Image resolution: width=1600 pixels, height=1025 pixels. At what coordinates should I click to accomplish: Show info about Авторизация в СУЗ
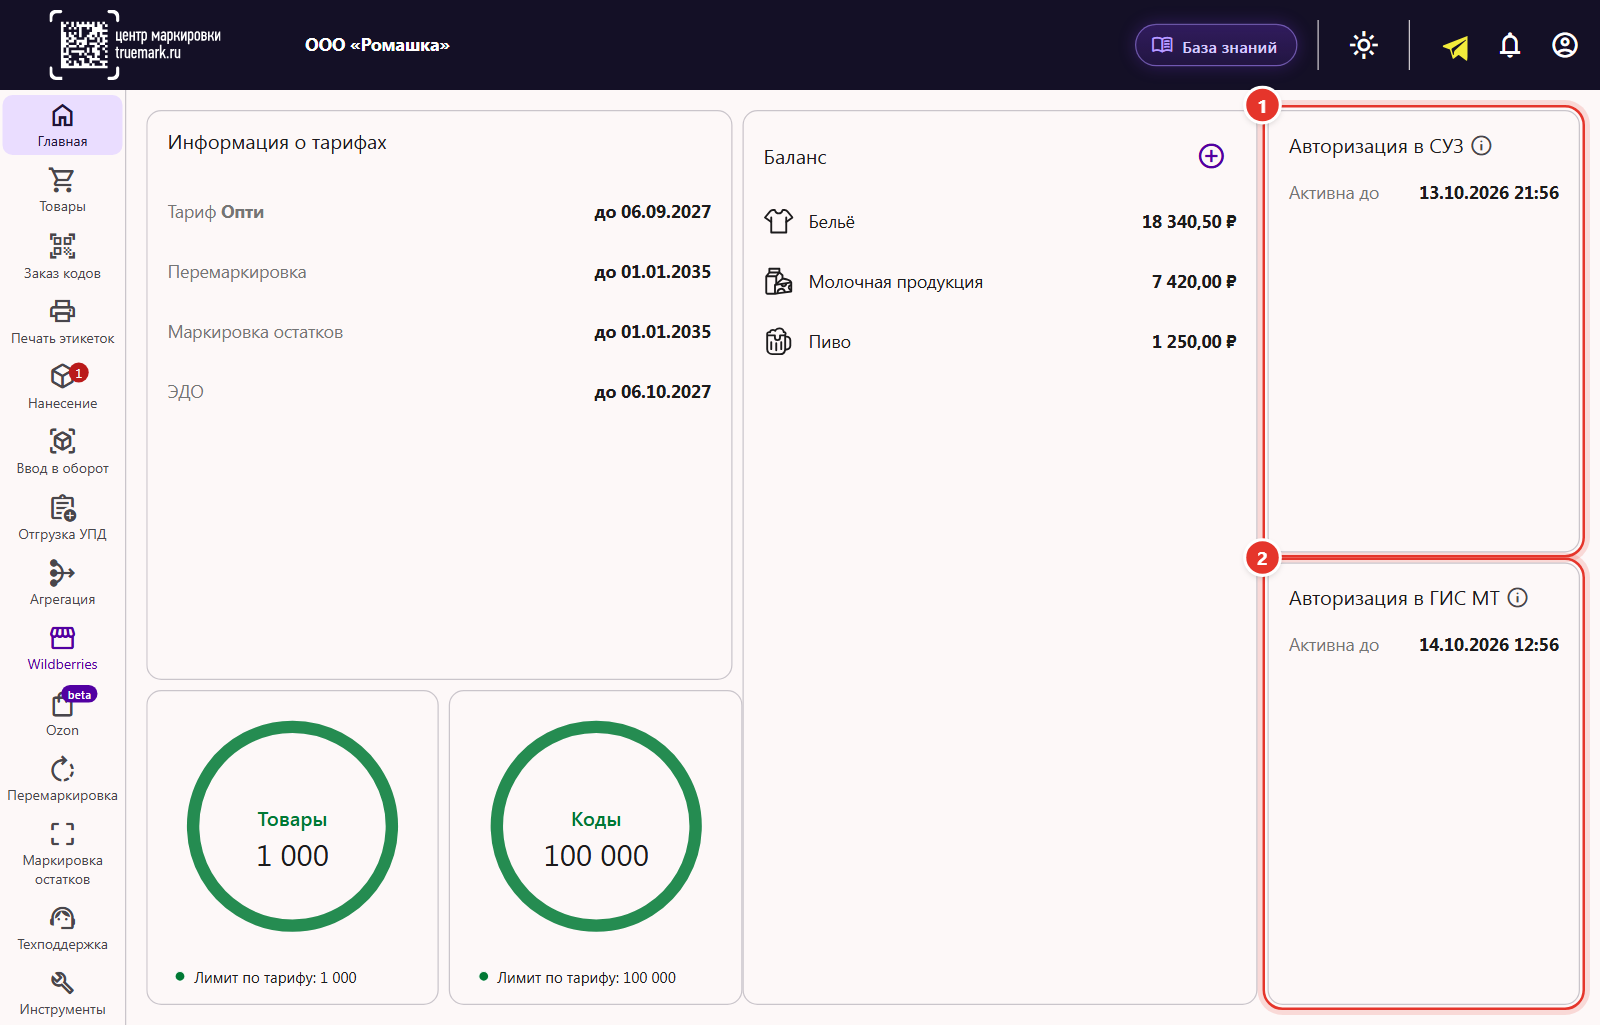click(x=1482, y=146)
